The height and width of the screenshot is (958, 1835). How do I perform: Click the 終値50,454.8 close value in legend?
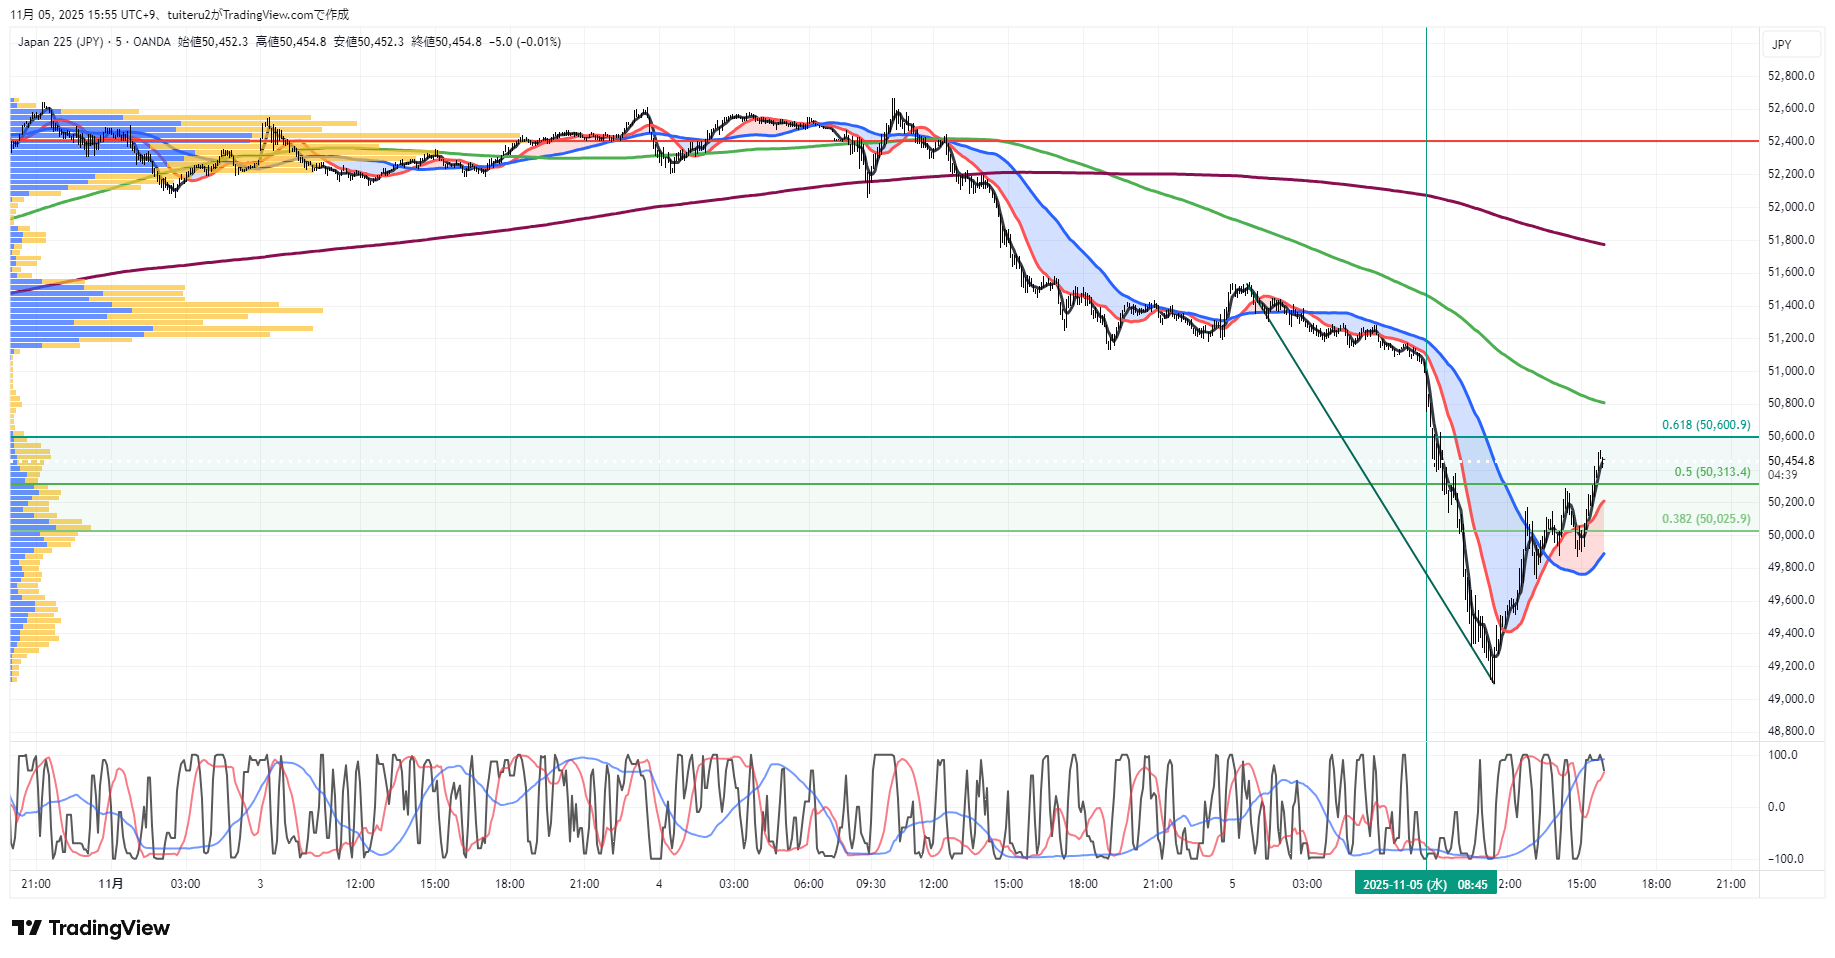(x=446, y=42)
